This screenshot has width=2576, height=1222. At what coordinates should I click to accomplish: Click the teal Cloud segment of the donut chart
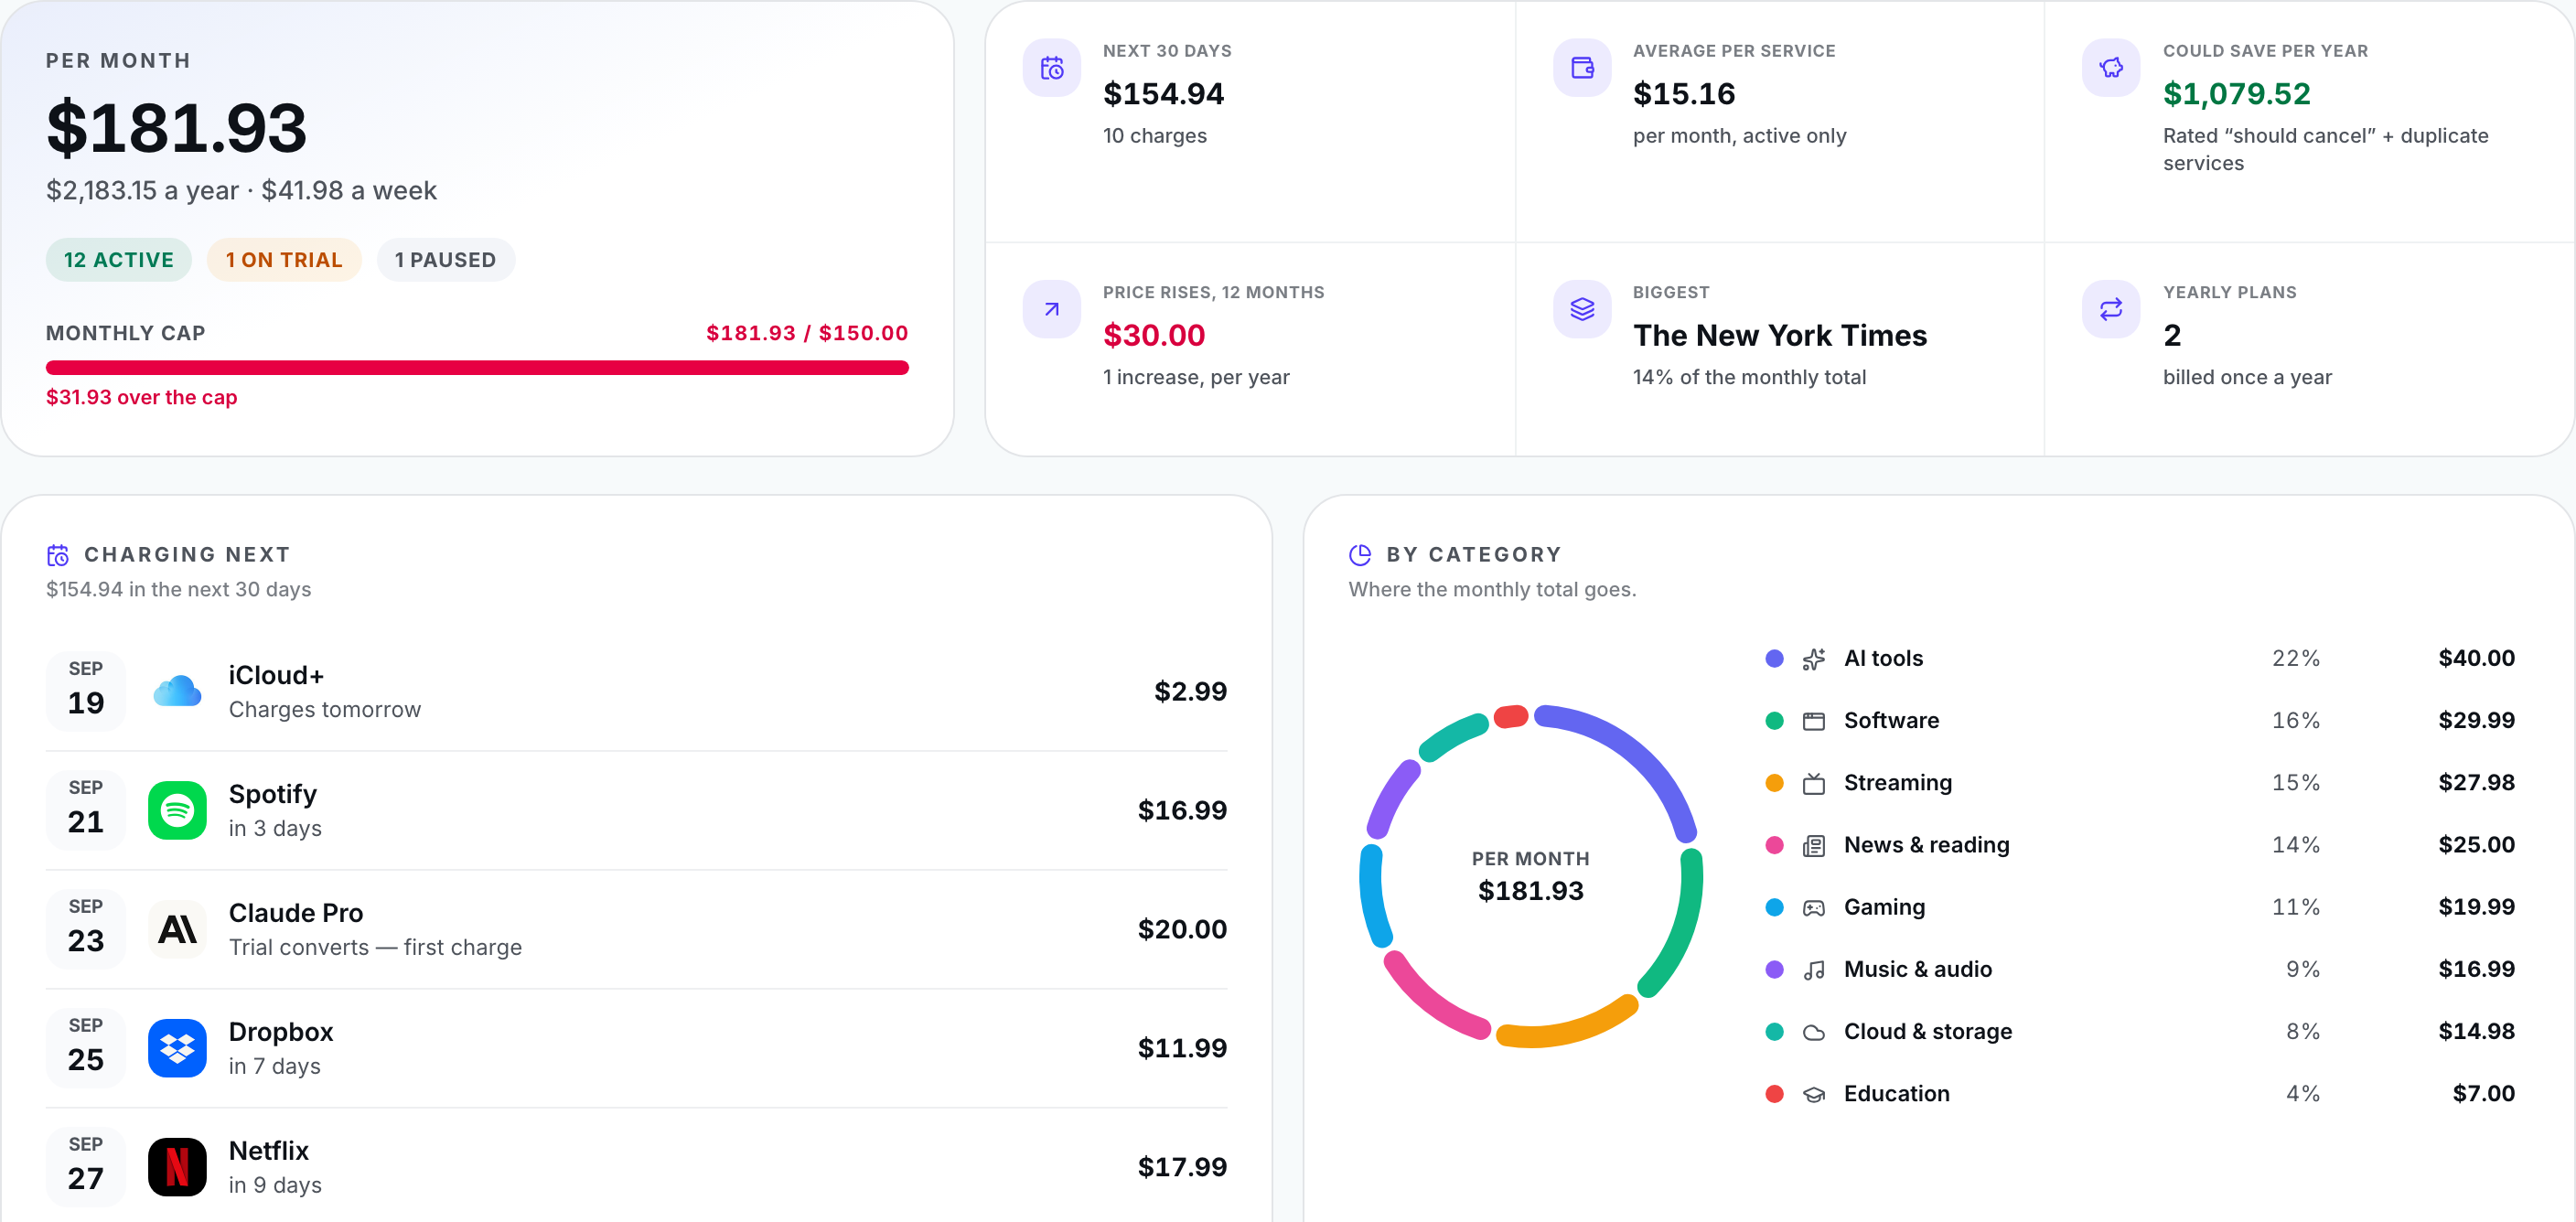[x=1452, y=736]
